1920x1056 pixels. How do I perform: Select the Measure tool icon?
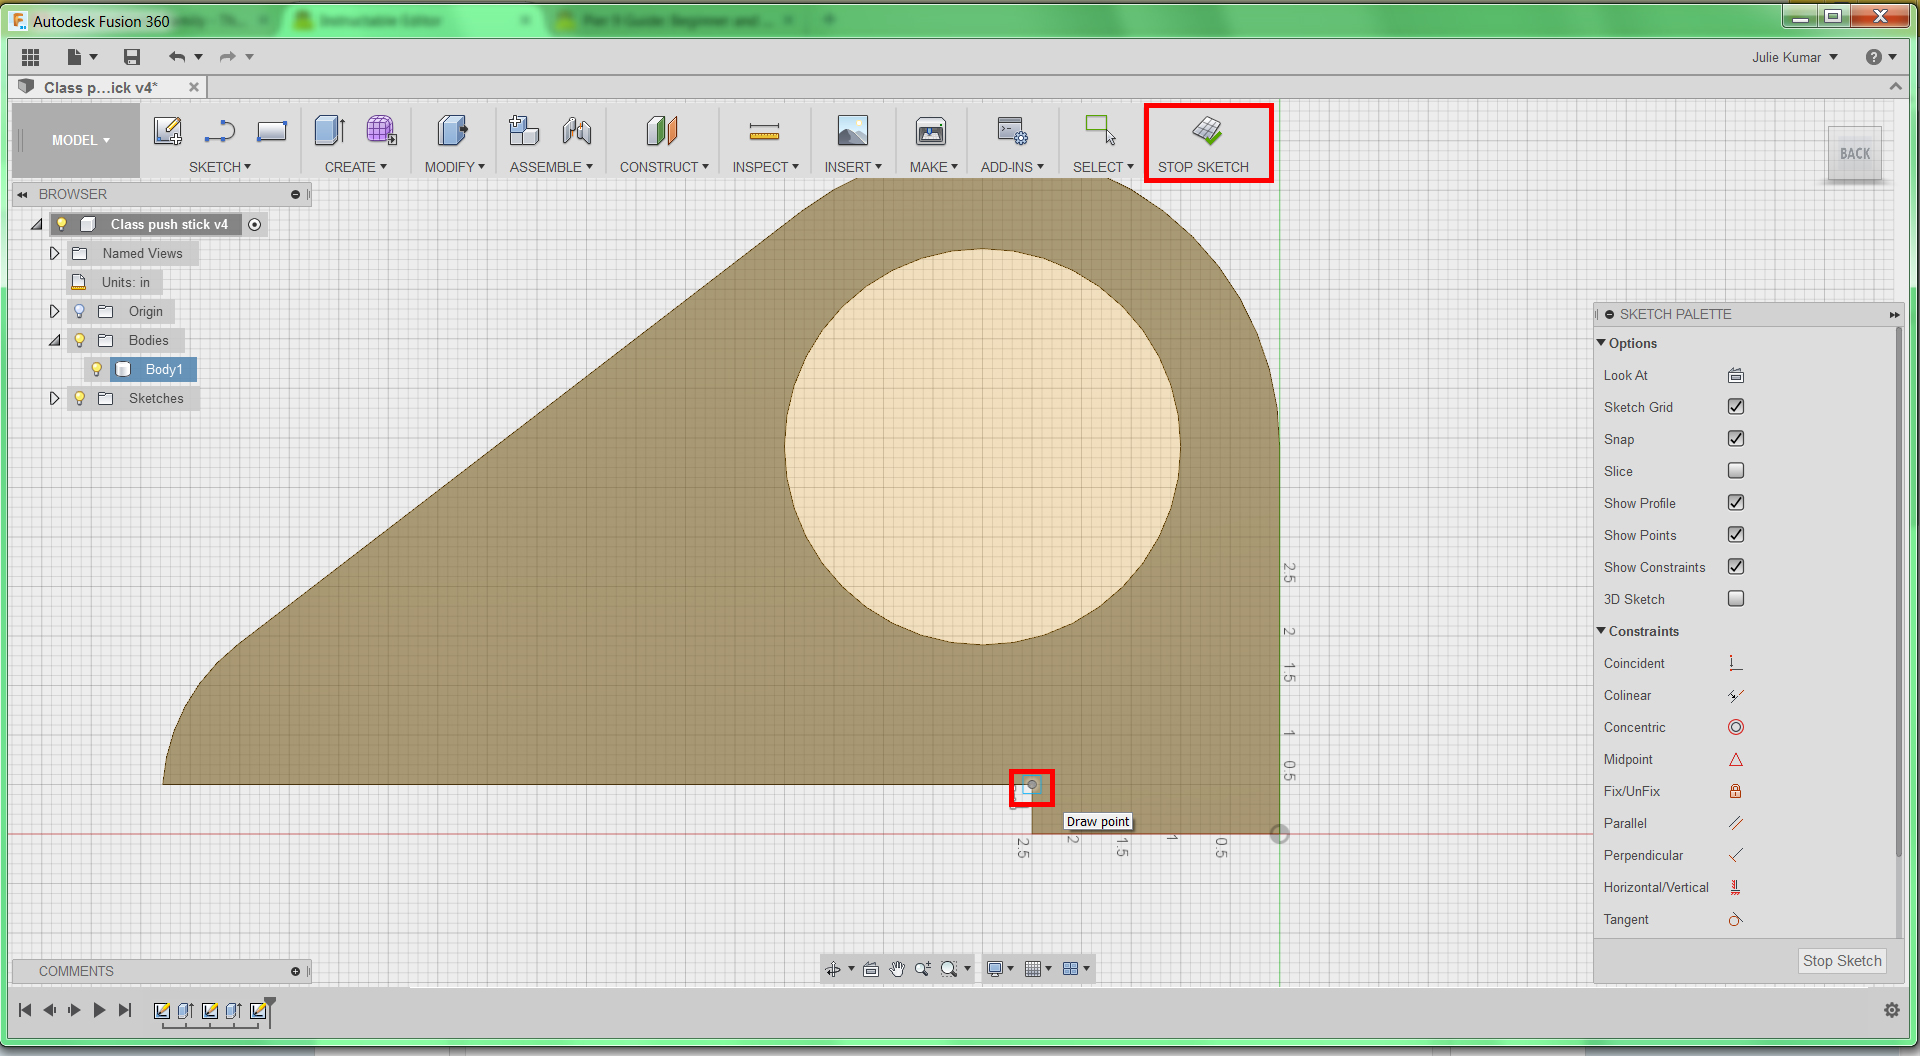click(764, 131)
